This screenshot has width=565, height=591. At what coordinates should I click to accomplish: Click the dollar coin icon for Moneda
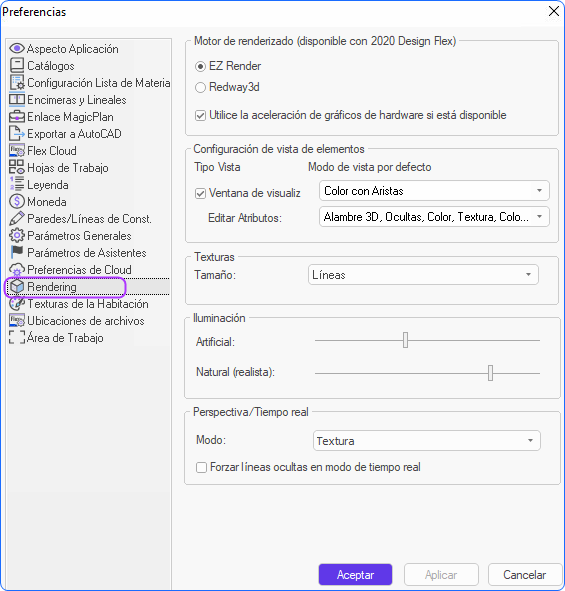coord(17,201)
